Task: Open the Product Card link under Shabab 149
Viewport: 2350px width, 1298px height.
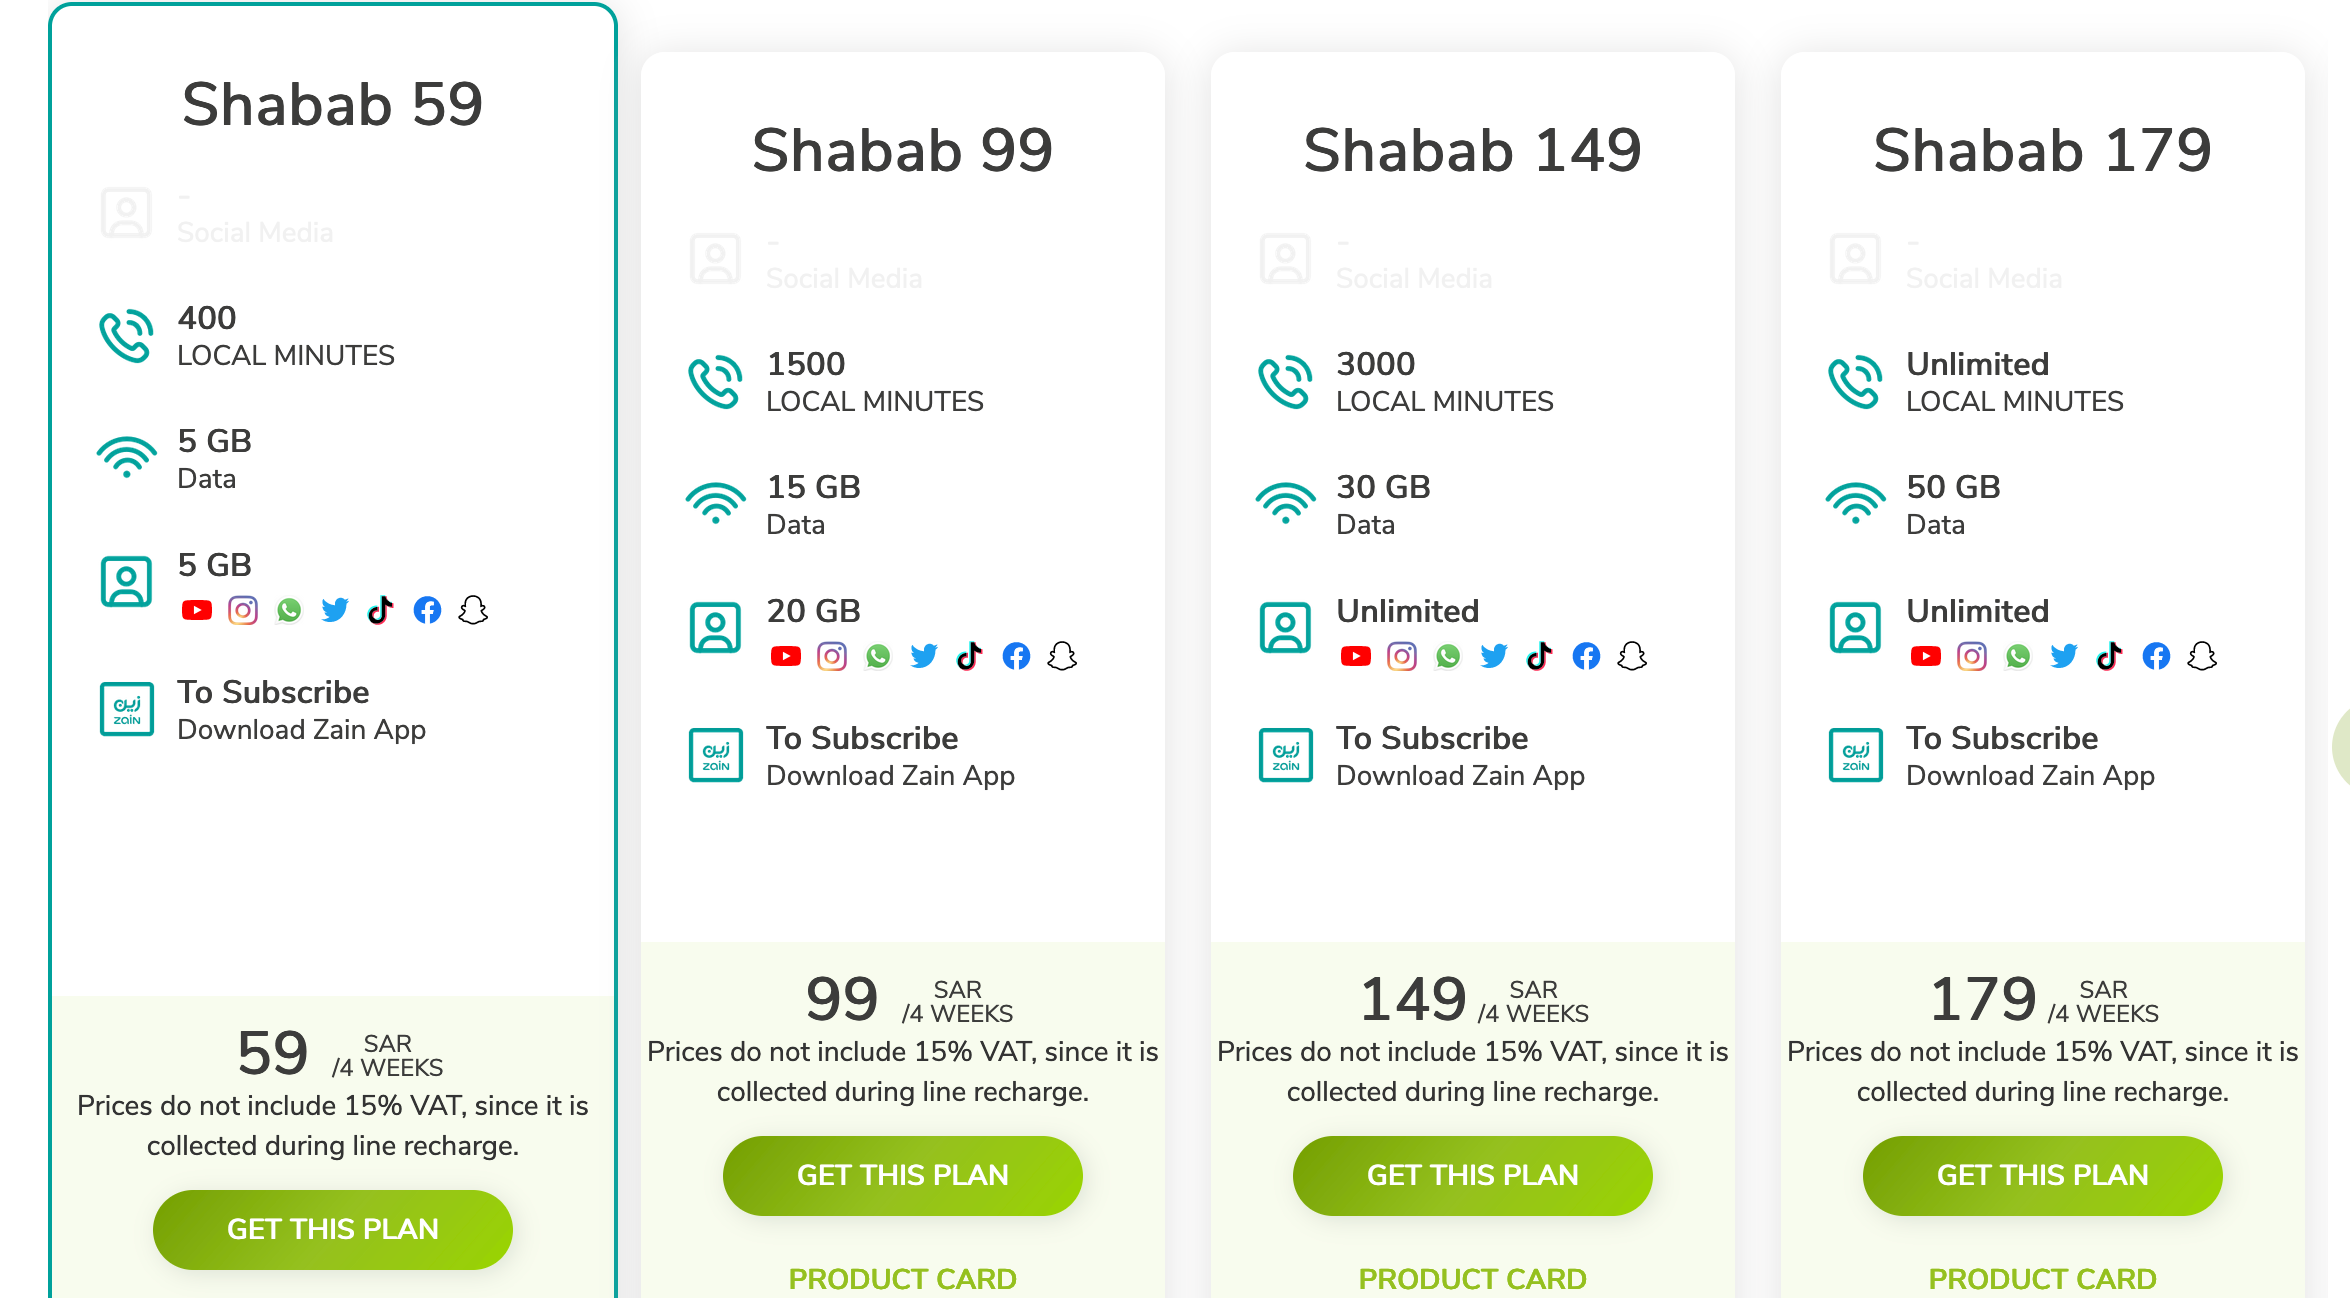Action: (1473, 1279)
